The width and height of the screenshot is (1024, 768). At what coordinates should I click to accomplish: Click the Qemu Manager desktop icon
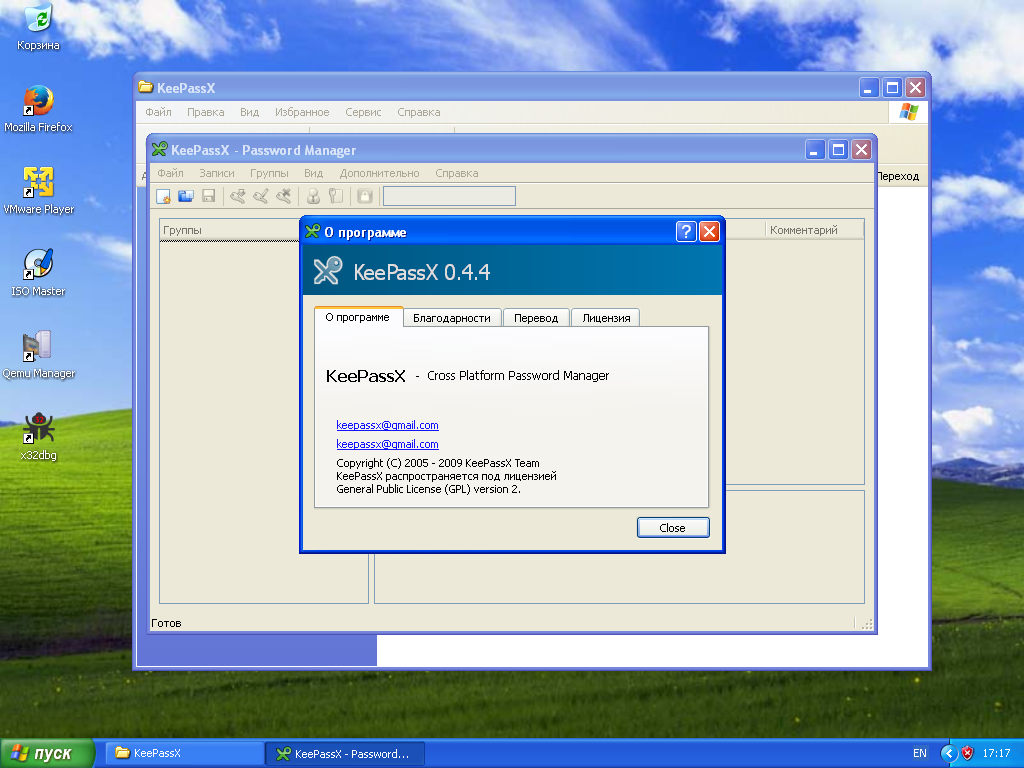tap(39, 356)
